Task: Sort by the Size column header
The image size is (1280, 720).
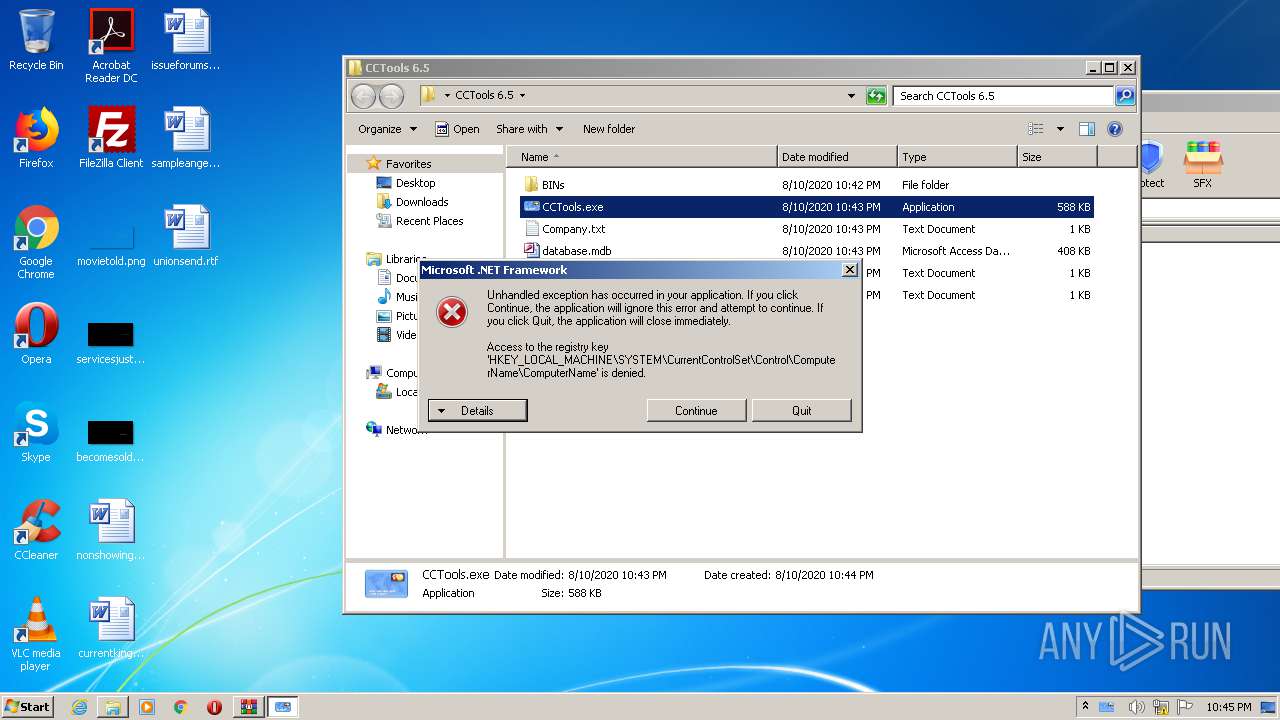Action: (x=1057, y=157)
